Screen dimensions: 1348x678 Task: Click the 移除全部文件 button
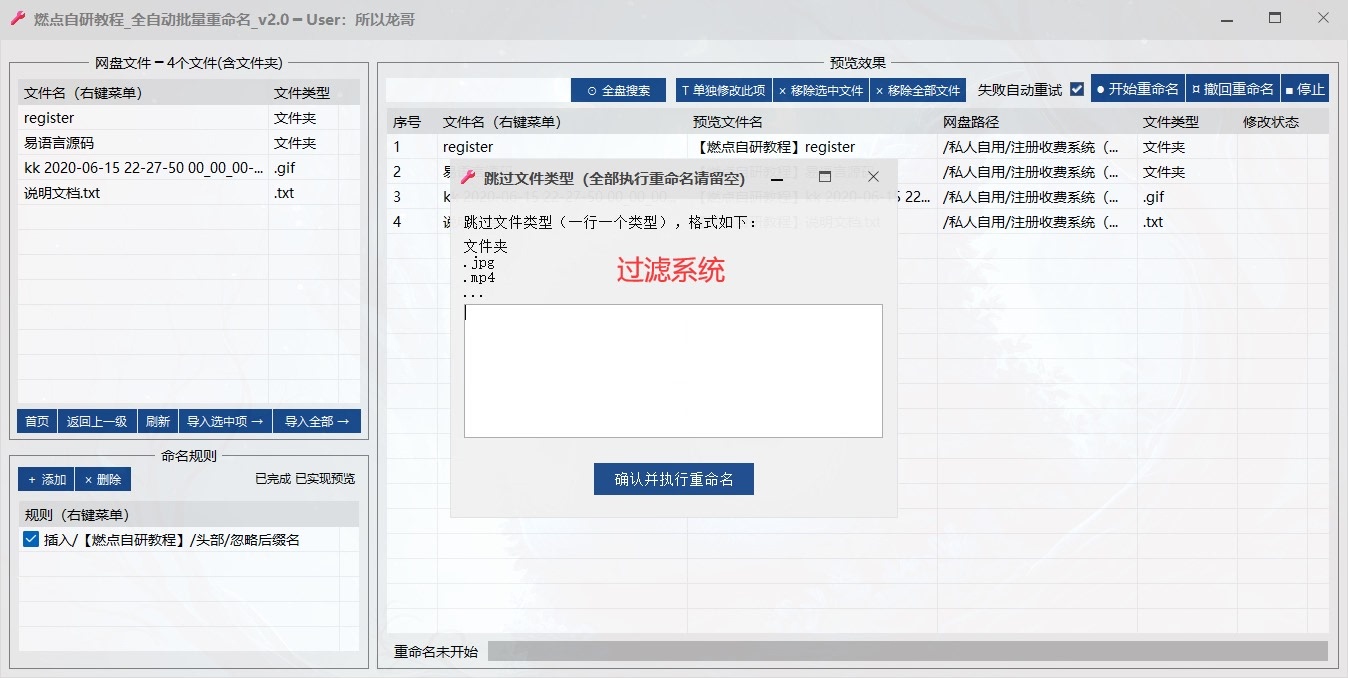(x=917, y=90)
